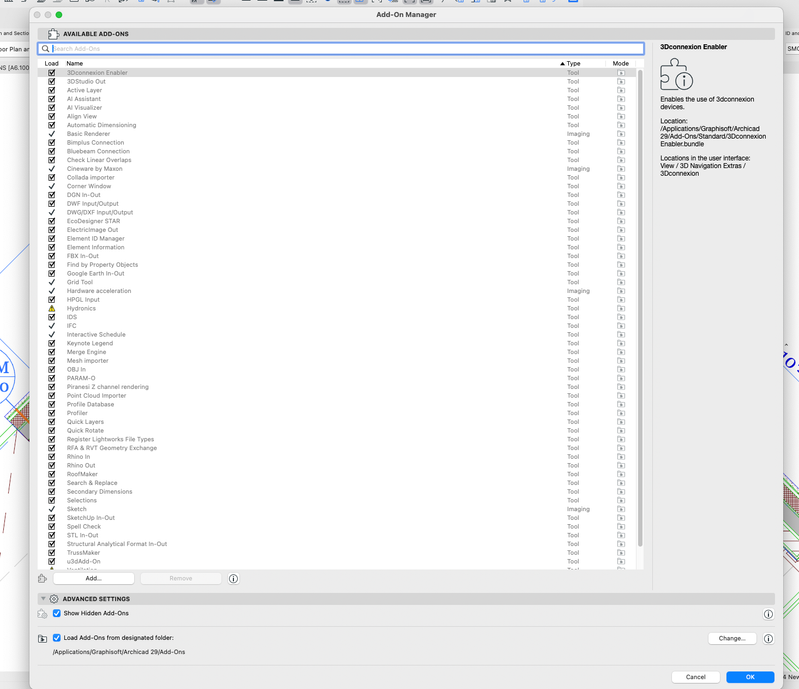Click the Mode icon for Cineware by Maxon

coord(621,169)
